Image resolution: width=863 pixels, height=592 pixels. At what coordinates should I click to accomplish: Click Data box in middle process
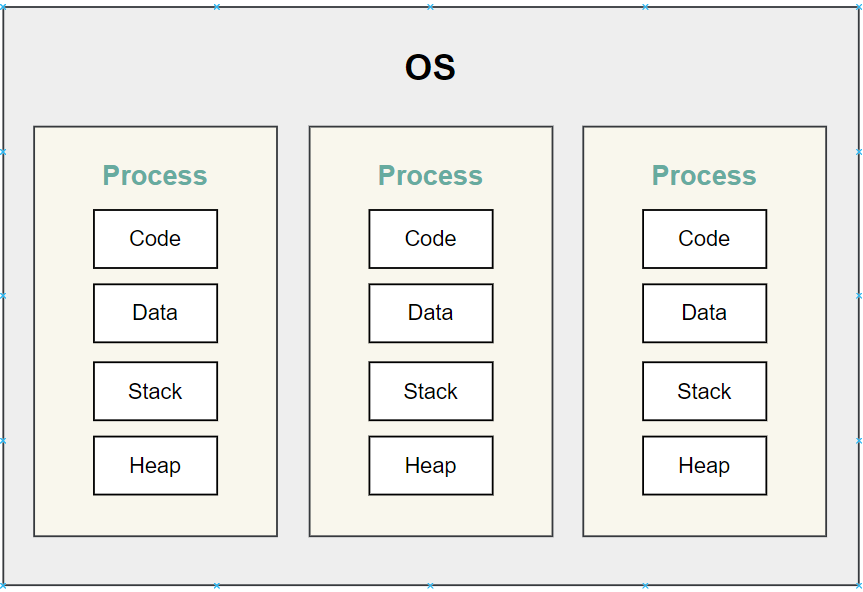[x=431, y=313]
